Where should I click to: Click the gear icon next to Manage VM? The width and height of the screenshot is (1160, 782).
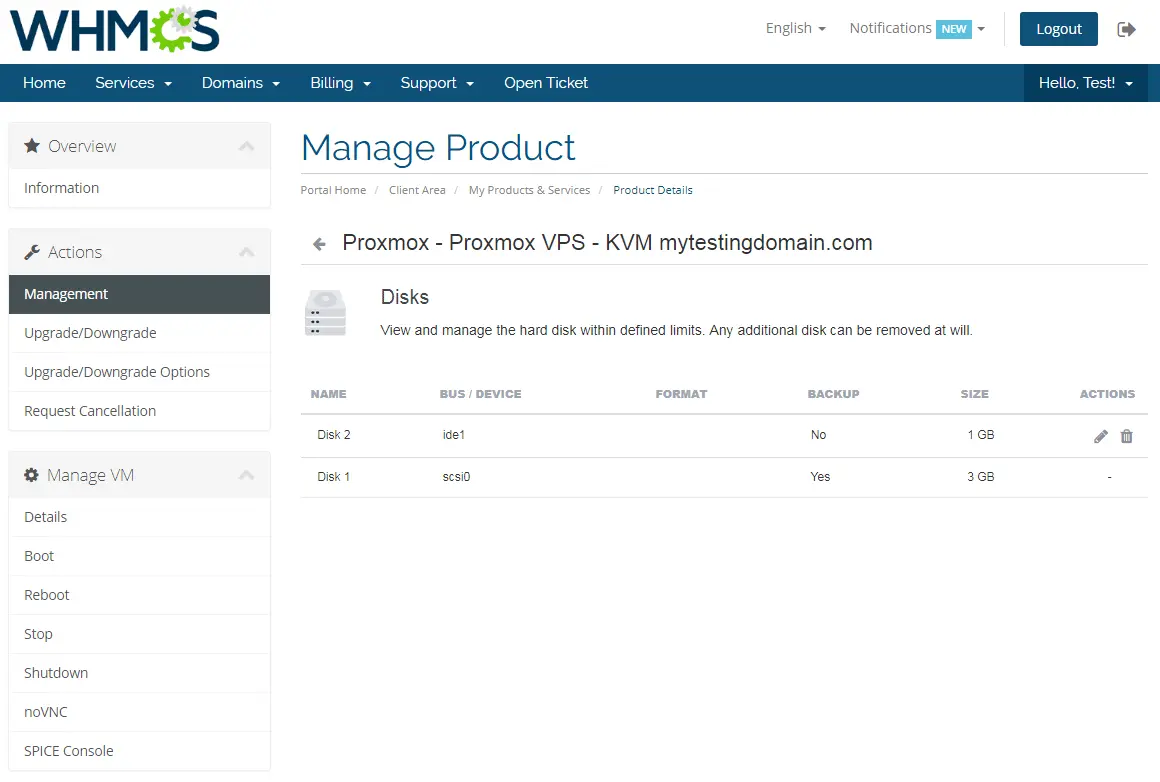point(31,475)
